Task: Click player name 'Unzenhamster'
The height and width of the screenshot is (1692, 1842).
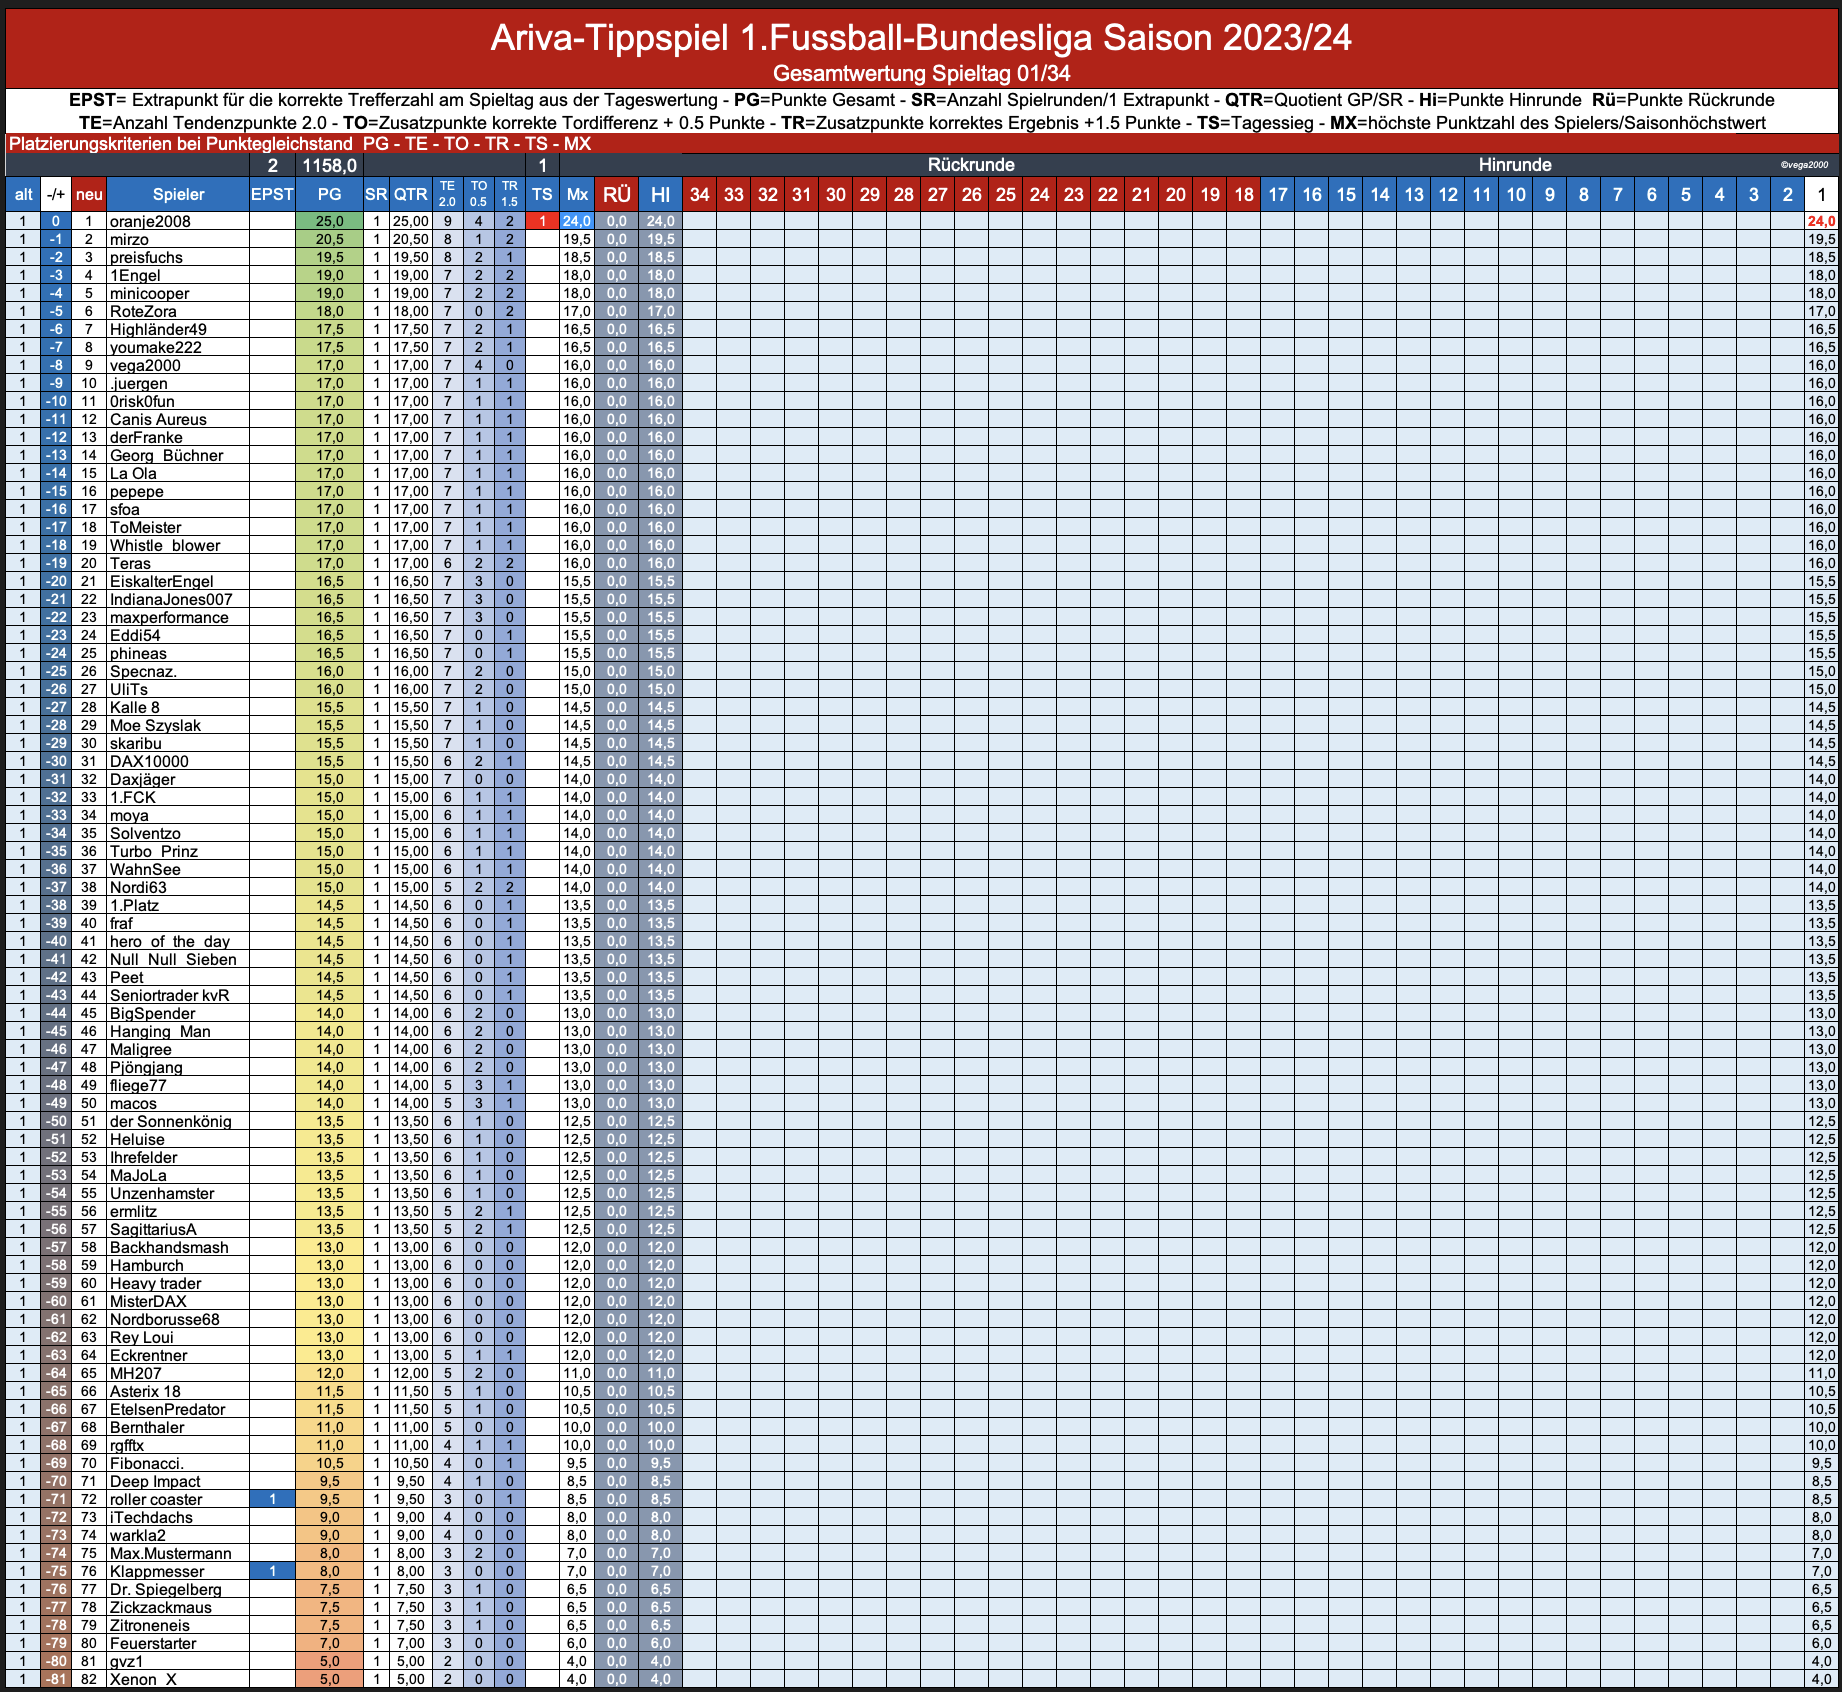Action: click(162, 1193)
